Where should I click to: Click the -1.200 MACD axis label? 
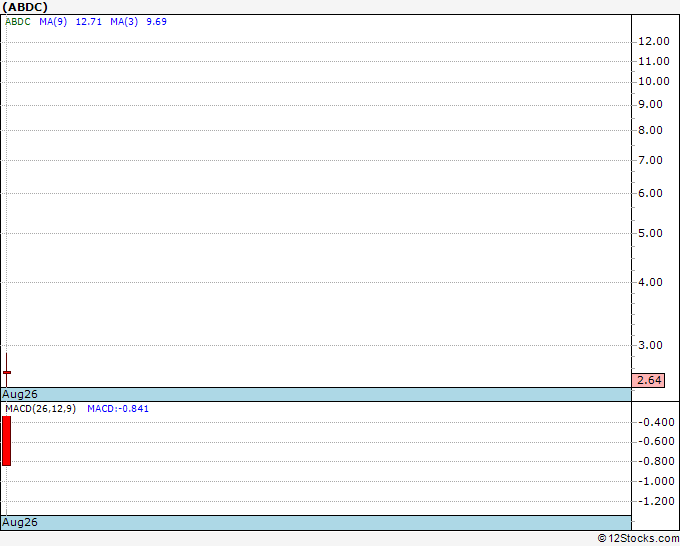click(x=656, y=501)
